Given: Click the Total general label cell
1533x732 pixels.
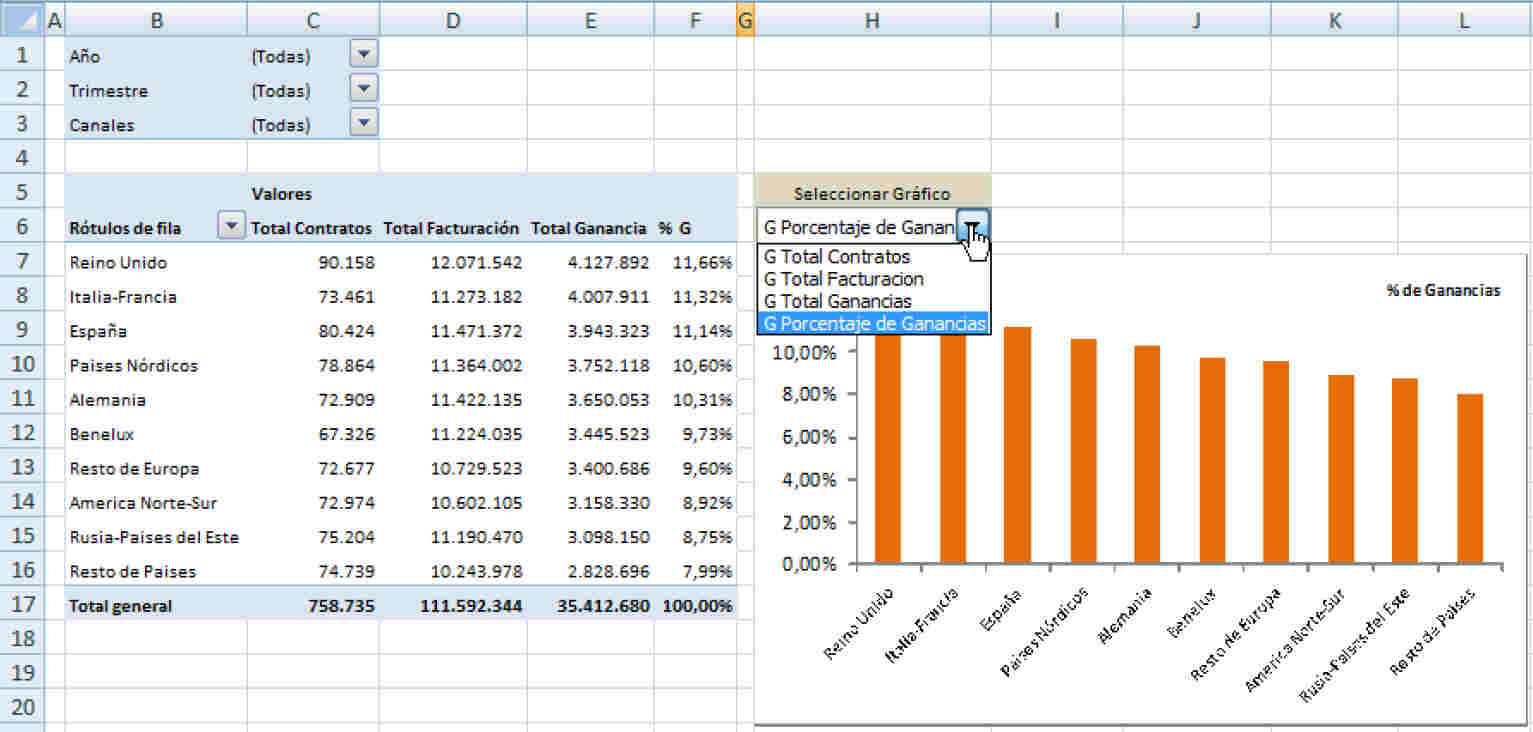Looking at the screenshot, I should pos(120,606).
